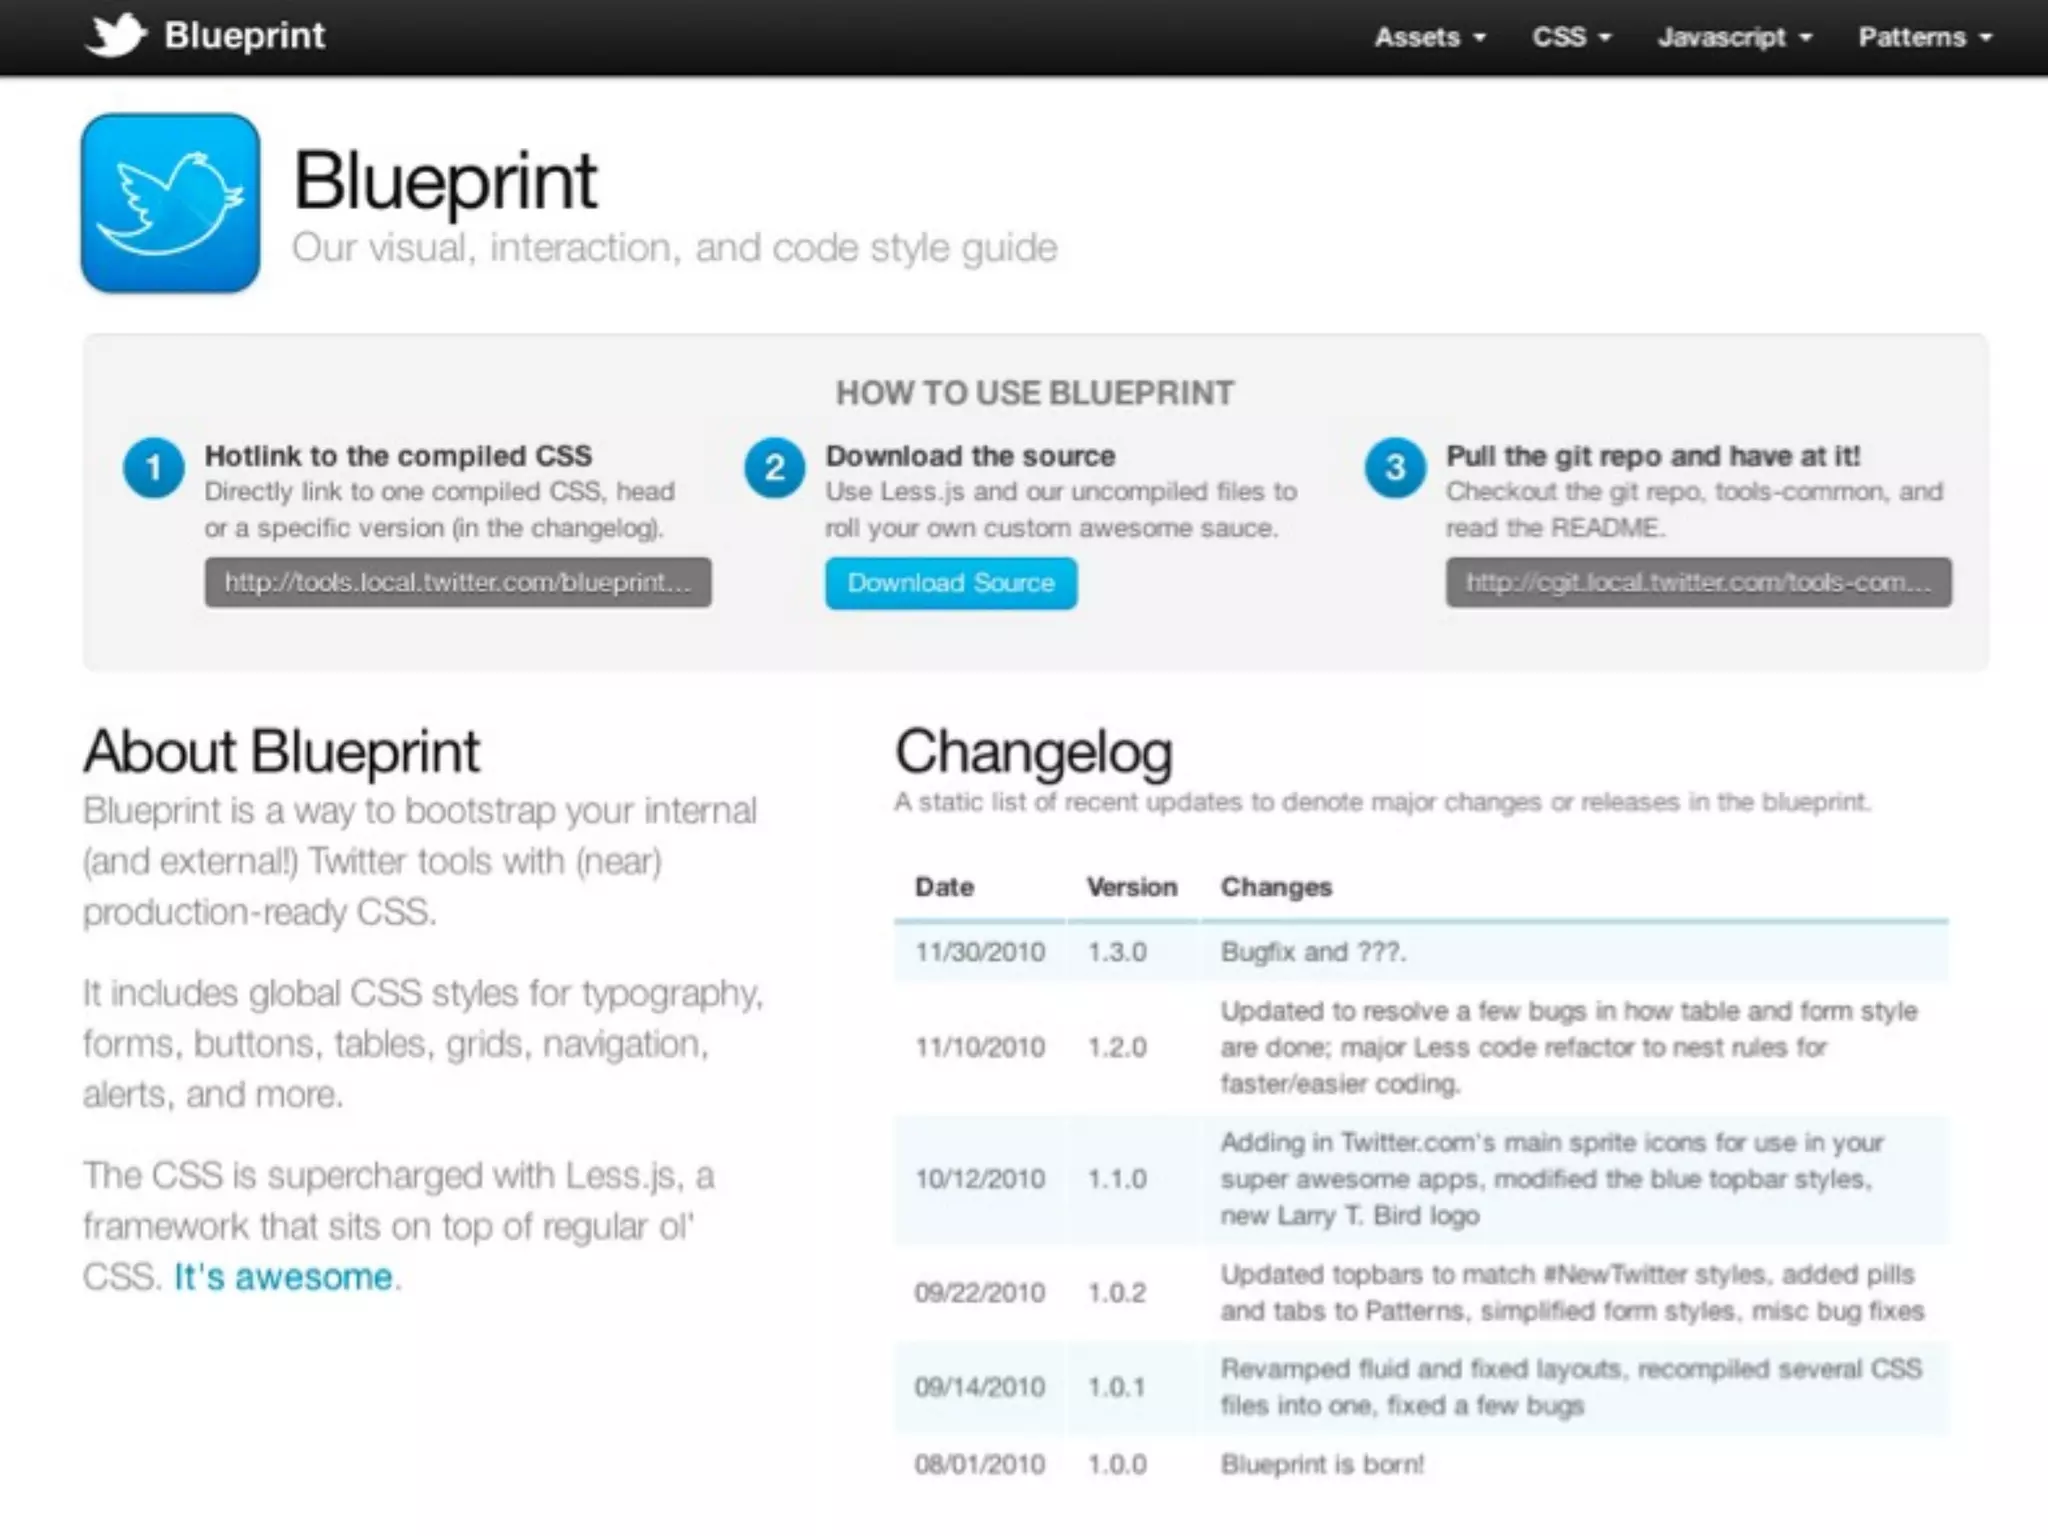Expand the Patterns navbar menu

click(1924, 37)
